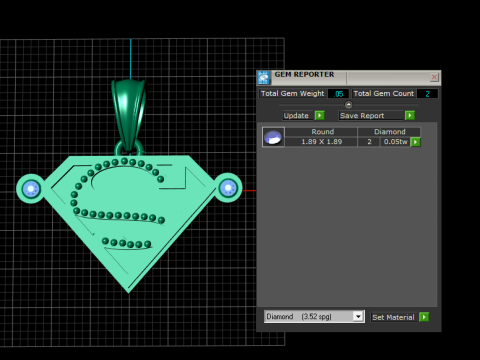The width and height of the screenshot is (480, 360).
Task: Select the Total Gem Count value 2
Action: tap(427, 94)
